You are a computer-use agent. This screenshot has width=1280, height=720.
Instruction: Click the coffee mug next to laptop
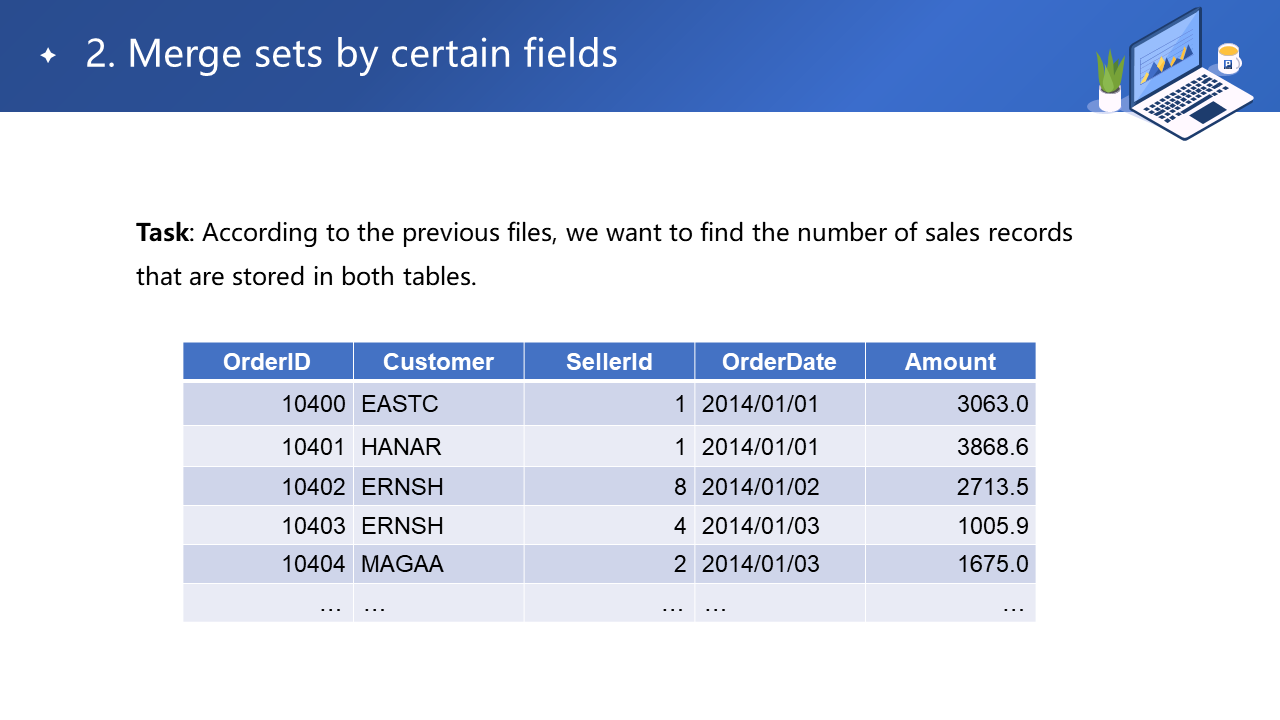click(x=1228, y=59)
